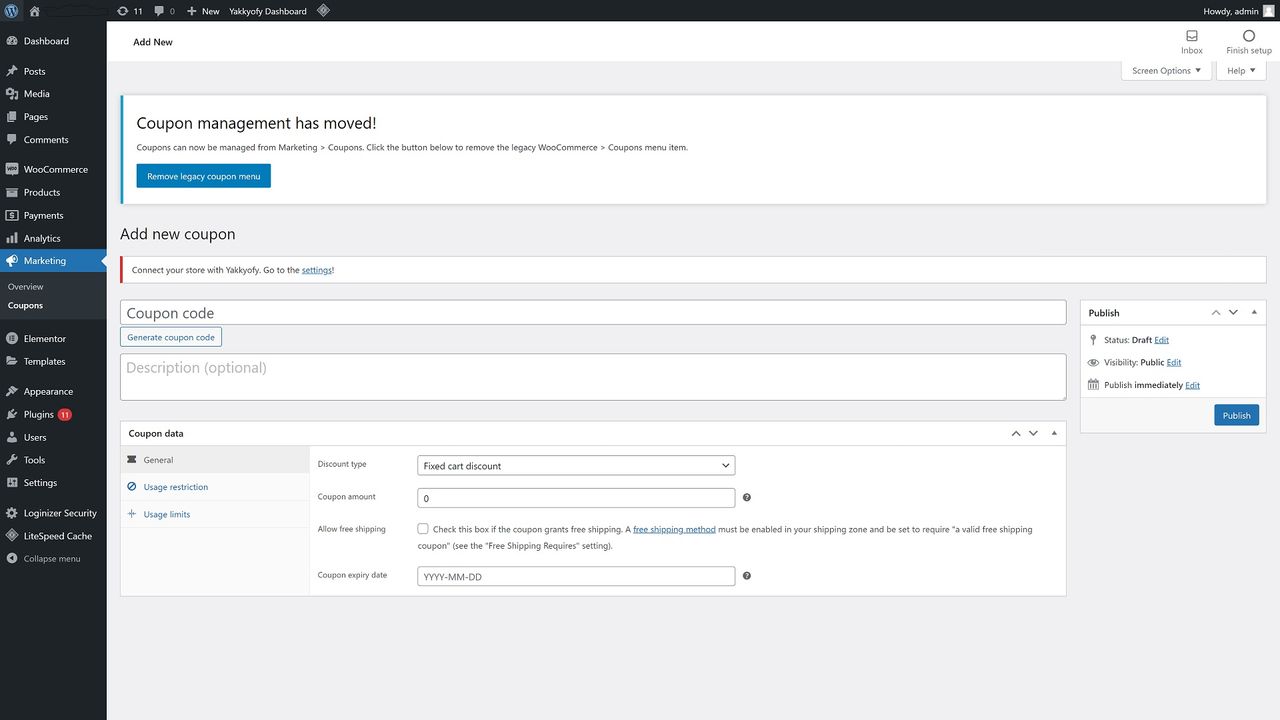Click the Finish setup circle icon
Viewport: 1280px width, 720px height.
point(1249,36)
